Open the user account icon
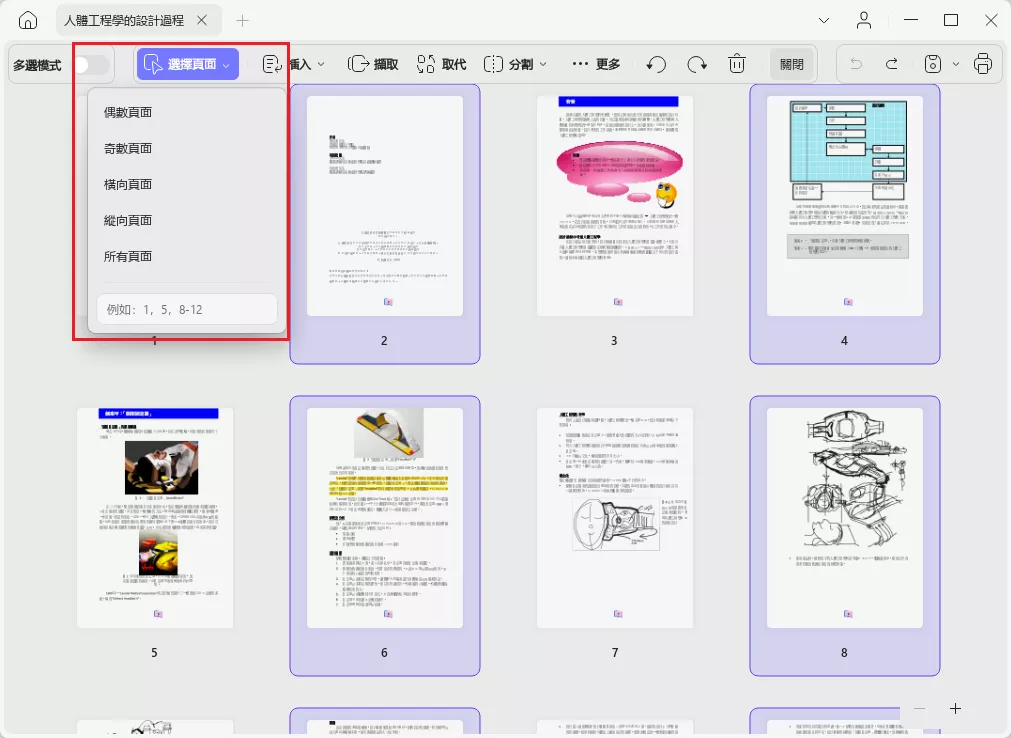Viewport: 1011px width, 738px height. point(864,21)
